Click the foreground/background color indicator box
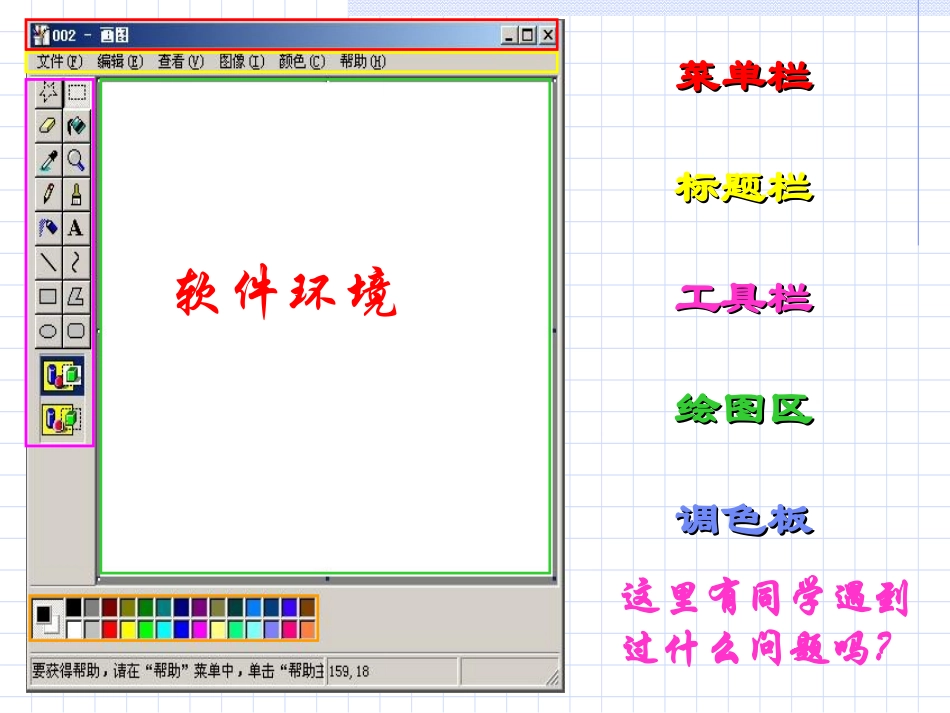Screen dimensions: 950x713 47,618
